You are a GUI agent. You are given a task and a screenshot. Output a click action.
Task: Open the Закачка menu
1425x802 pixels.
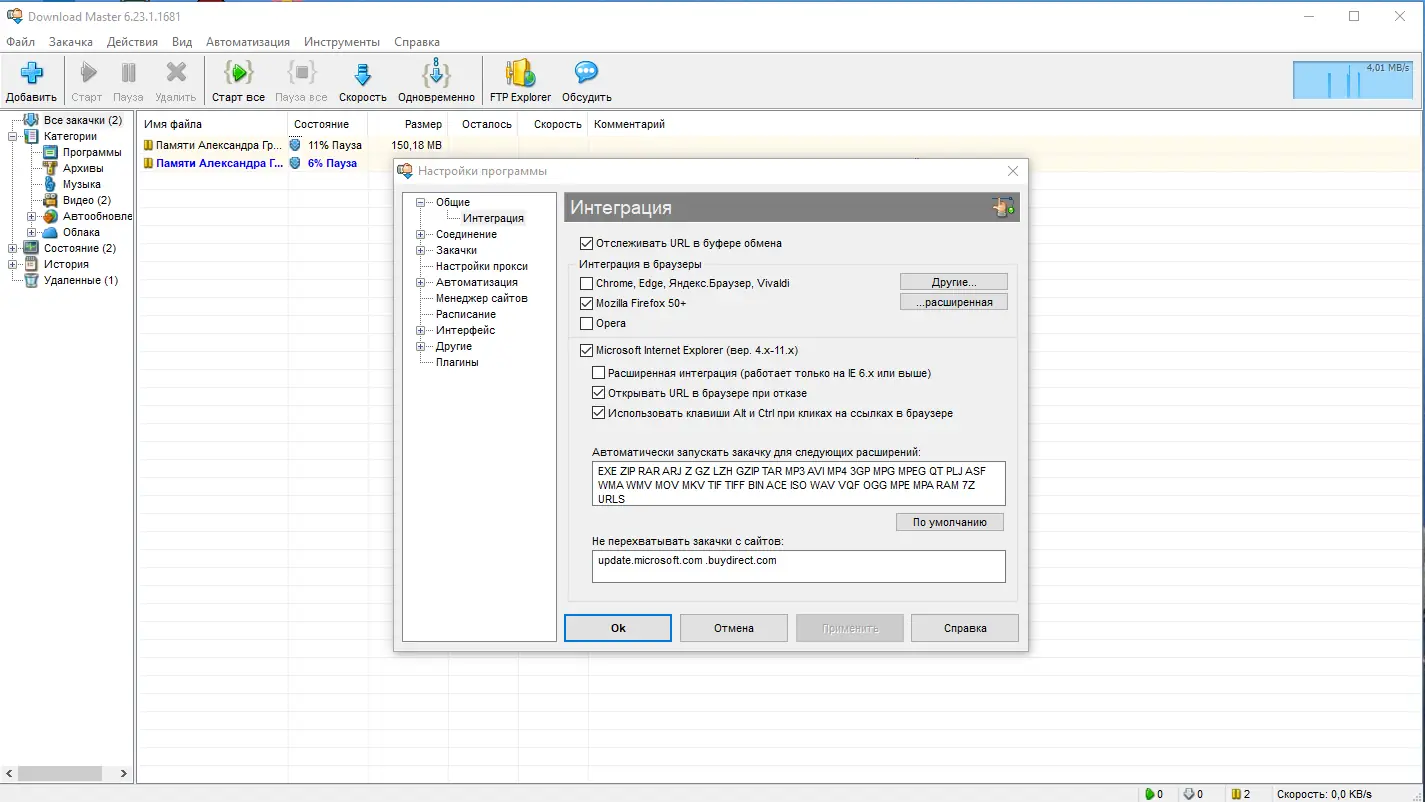71,42
